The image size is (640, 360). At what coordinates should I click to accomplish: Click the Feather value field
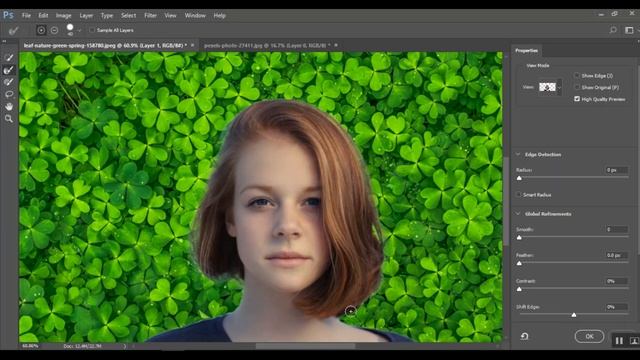(616, 255)
